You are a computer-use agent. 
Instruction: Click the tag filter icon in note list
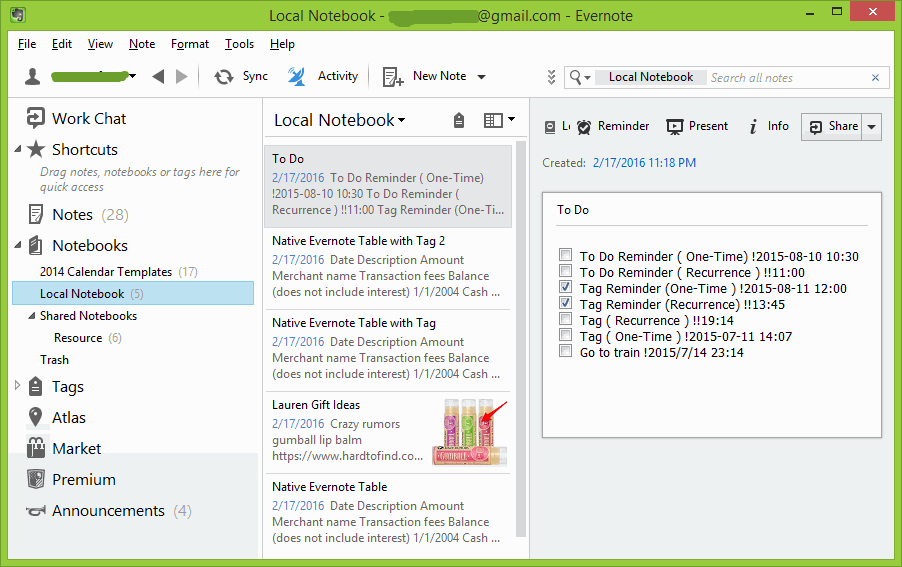click(458, 120)
